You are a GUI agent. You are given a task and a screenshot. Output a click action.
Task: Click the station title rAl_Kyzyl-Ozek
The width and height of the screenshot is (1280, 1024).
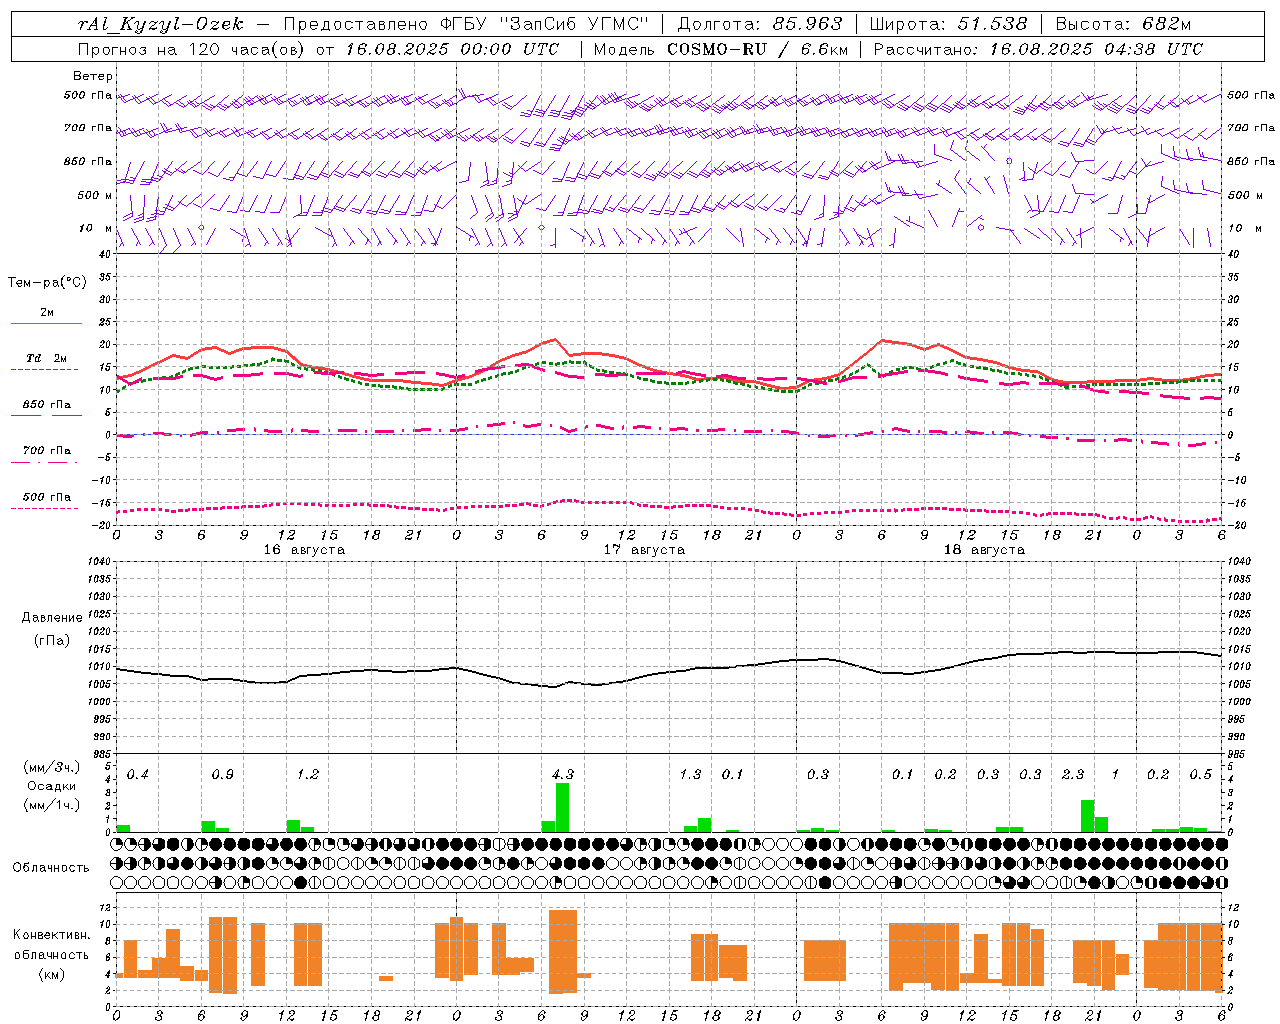(x=160, y=24)
